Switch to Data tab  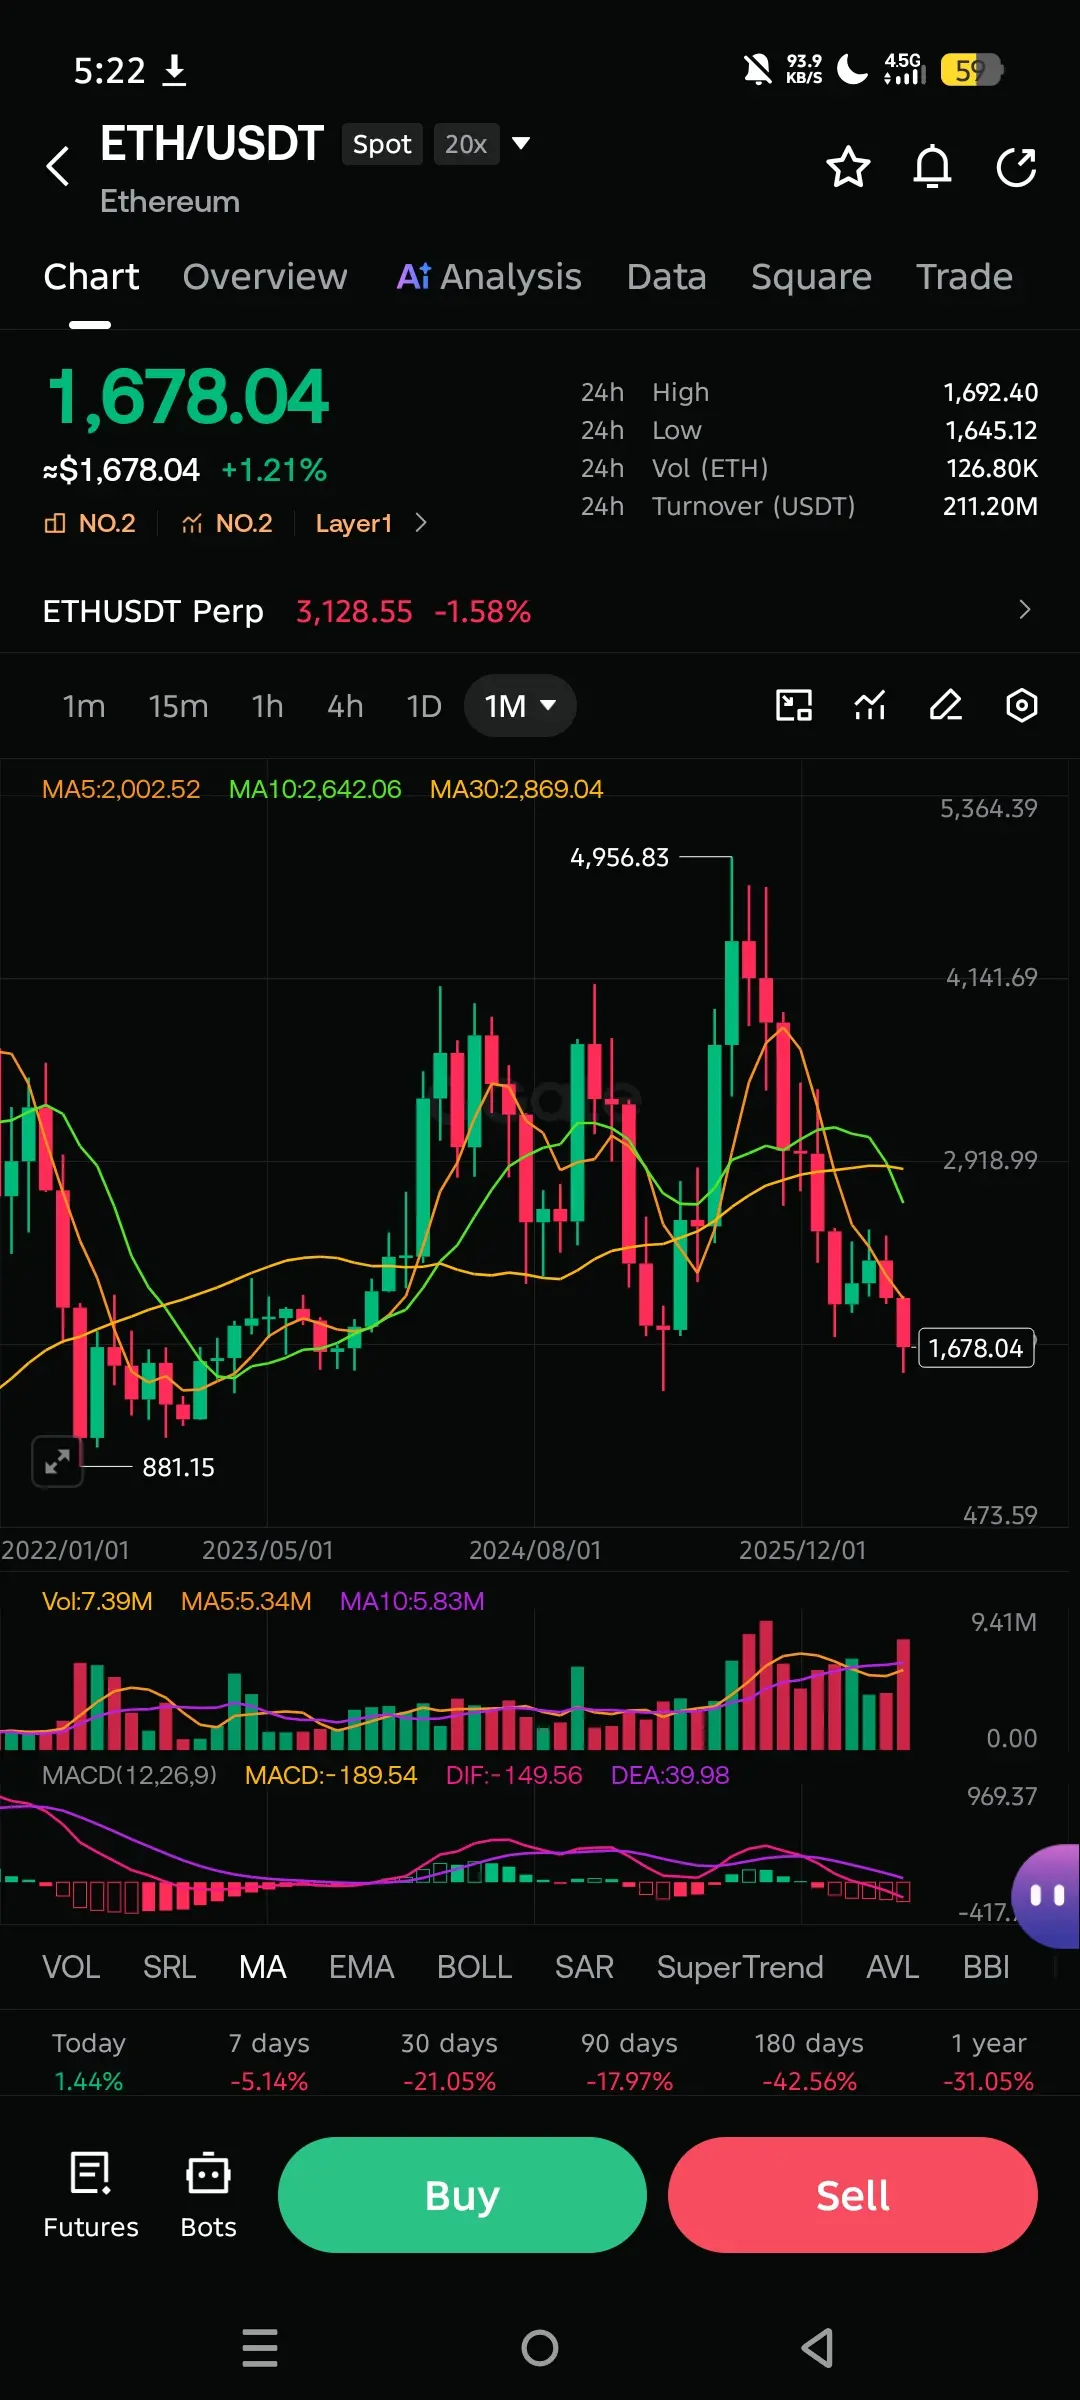click(x=667, y=277)
